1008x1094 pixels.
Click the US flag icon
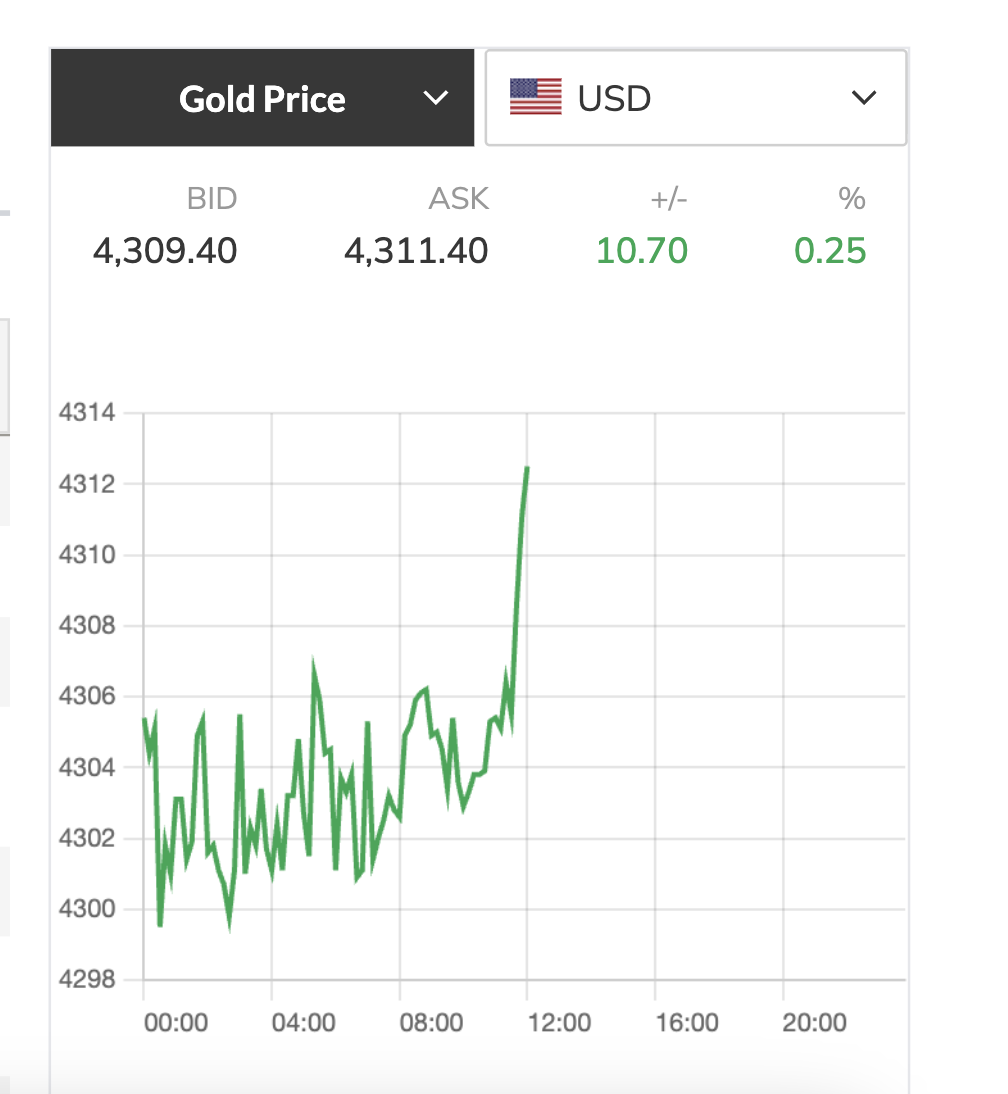click(536, 98)
